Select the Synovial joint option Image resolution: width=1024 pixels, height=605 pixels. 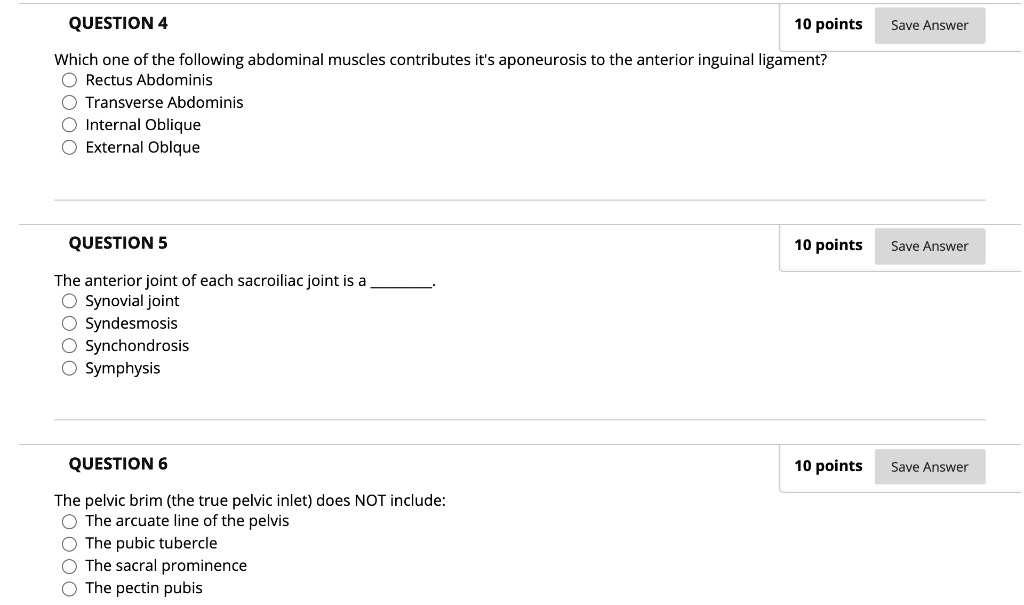coord(69,301)
